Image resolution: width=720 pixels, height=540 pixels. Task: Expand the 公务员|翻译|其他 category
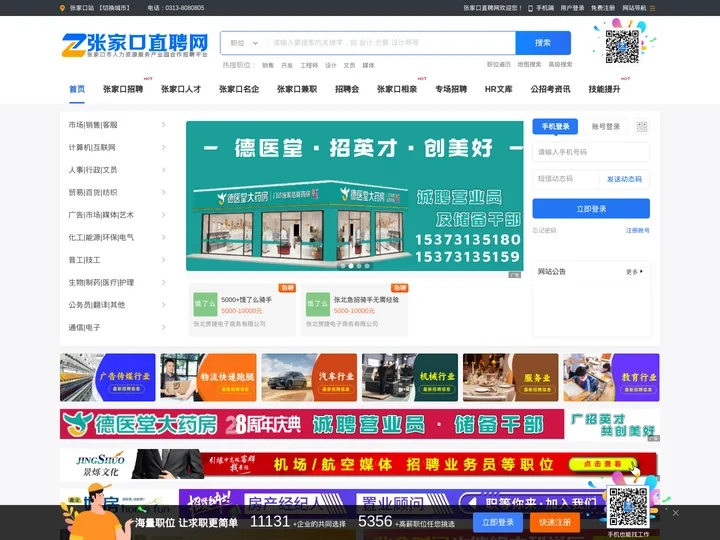point(117,305)
